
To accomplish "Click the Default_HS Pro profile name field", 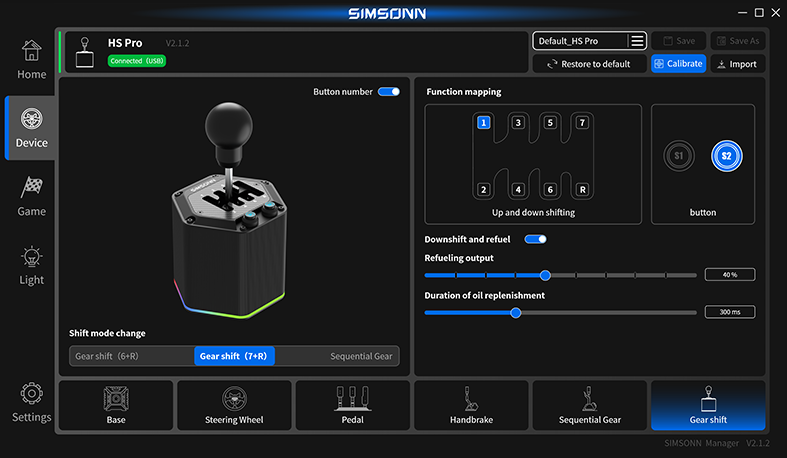I will [x=580, y=41].
